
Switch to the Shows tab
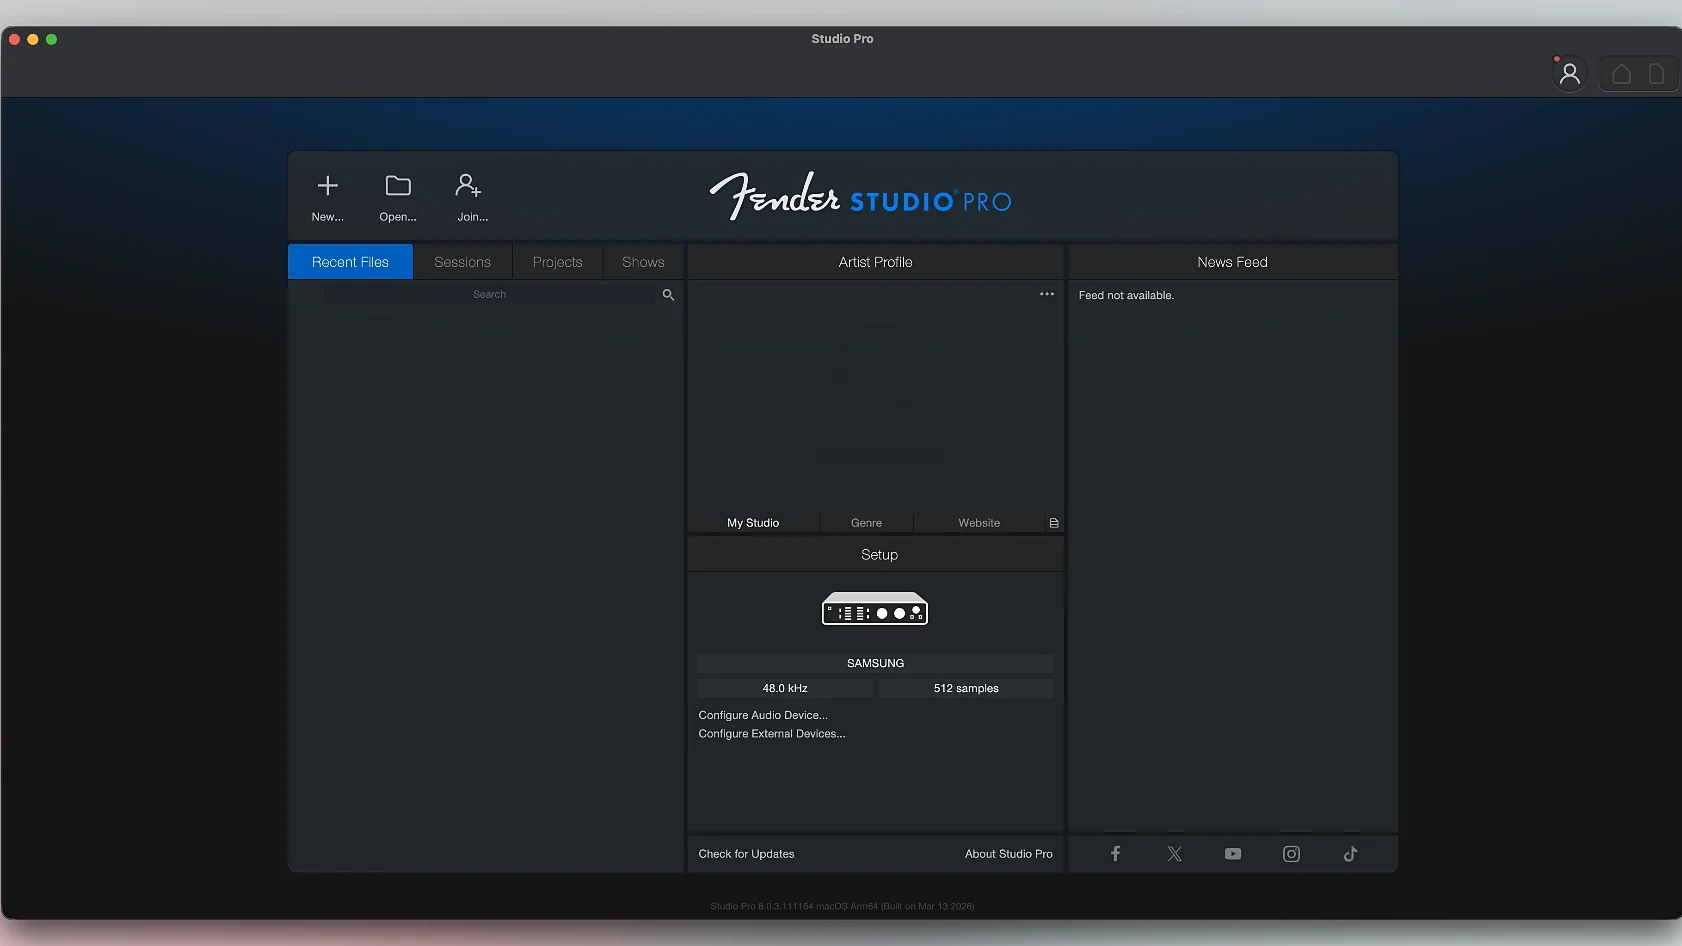point(643,262)
